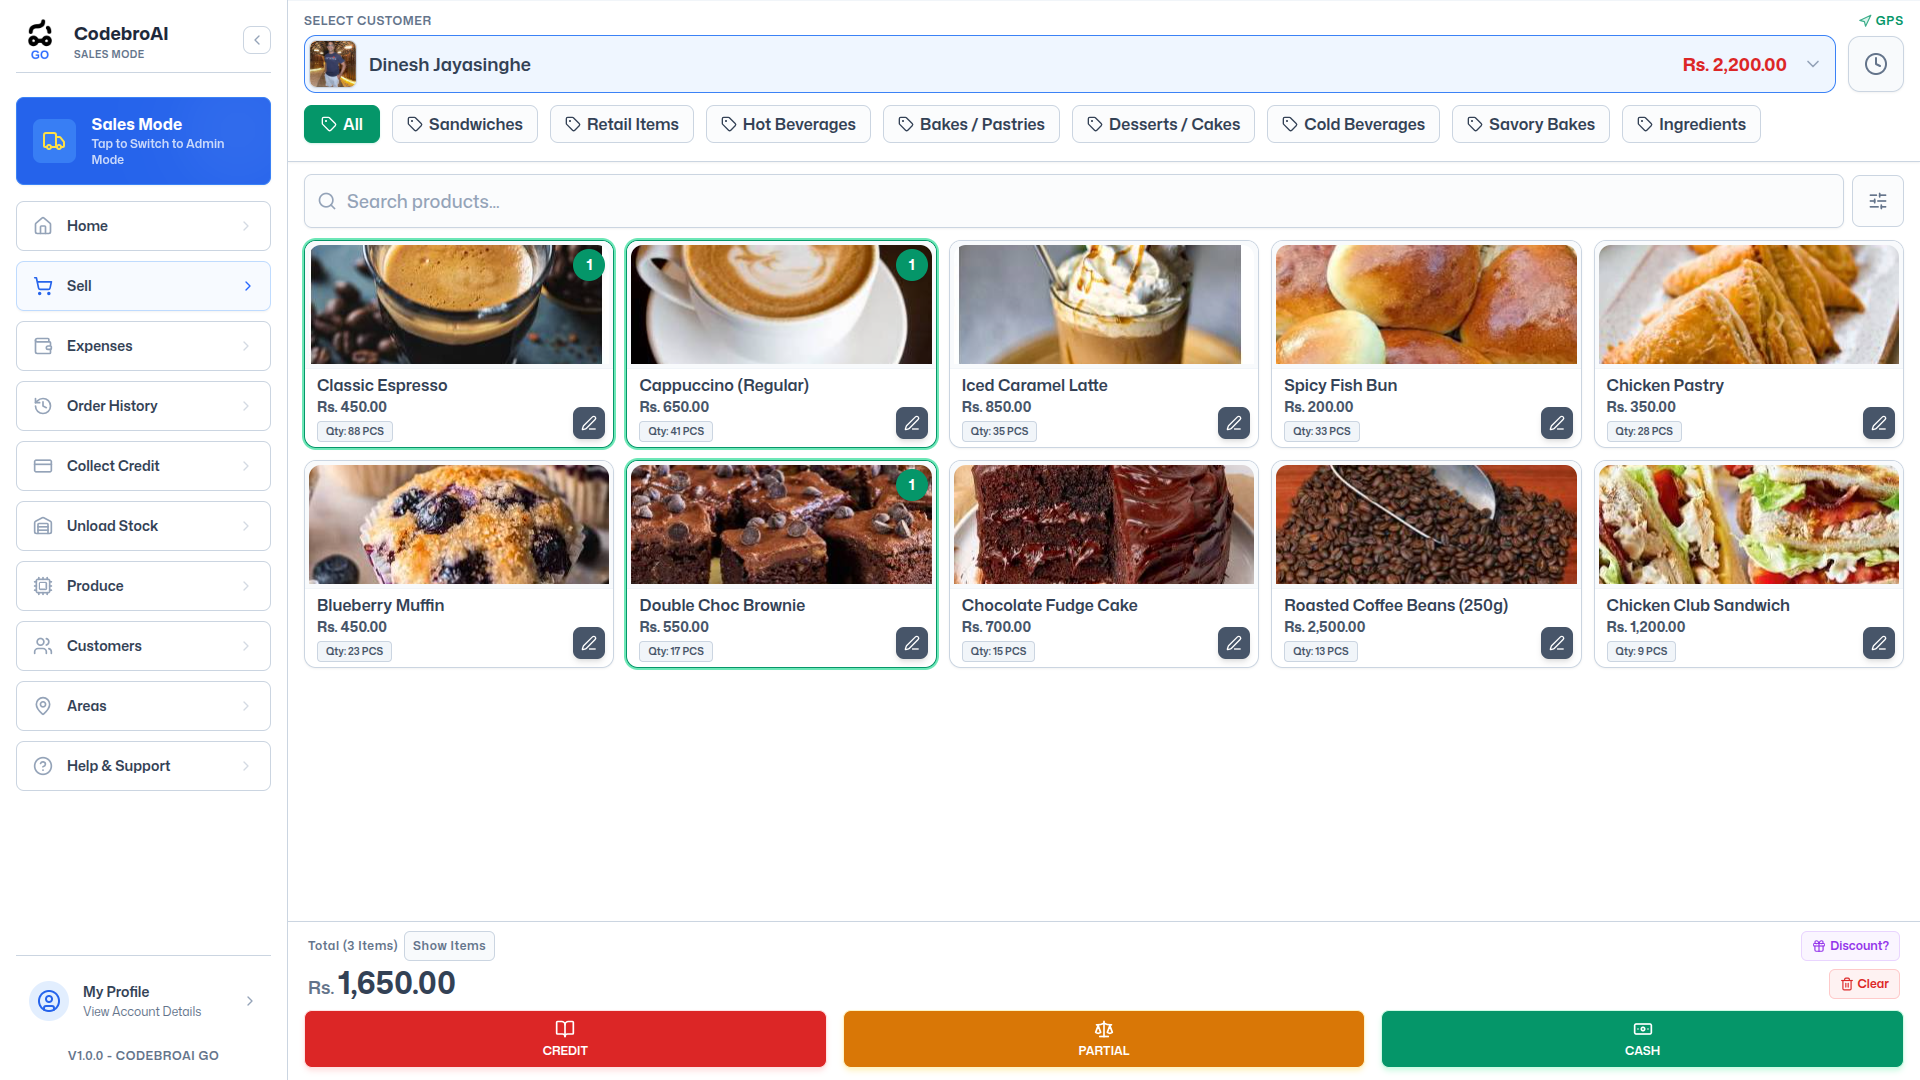Edit Cappuccino (Regular) pencil icon
The height and width of the screenshot is (1080, 1920).
(912, 423)
